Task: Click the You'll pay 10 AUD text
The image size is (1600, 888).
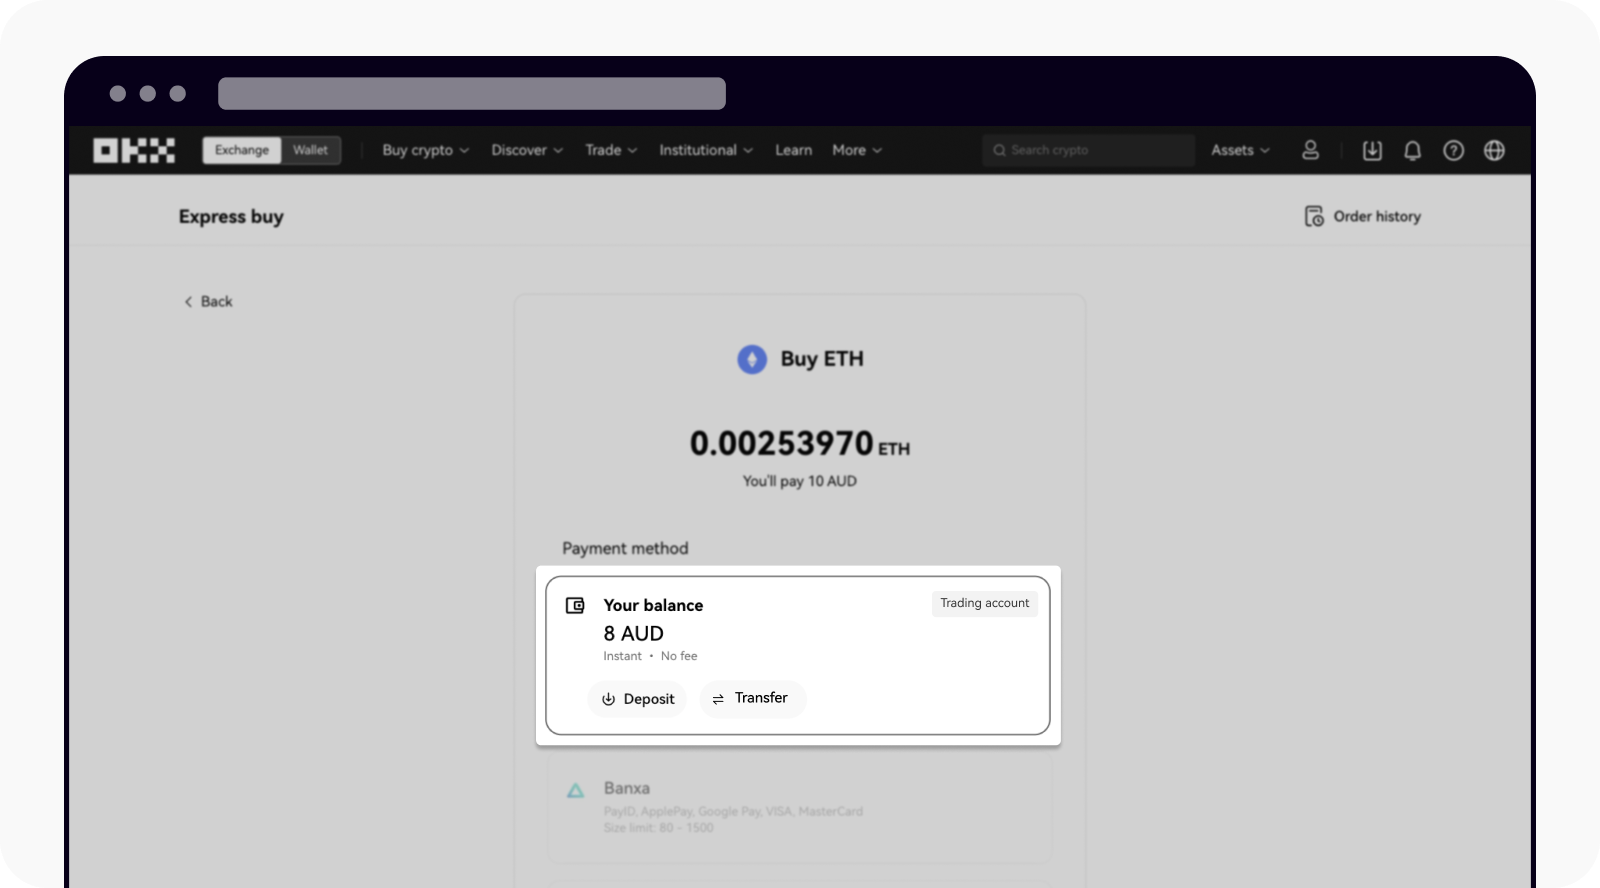Action: [x=800, y=481]
